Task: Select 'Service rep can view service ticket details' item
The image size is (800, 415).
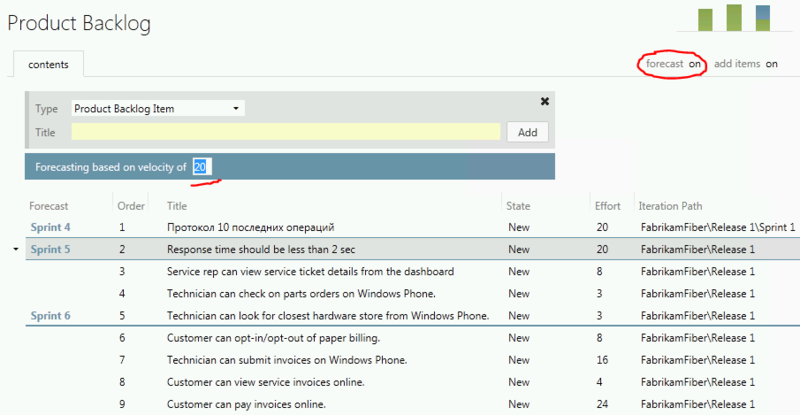Action: [310, 271]
